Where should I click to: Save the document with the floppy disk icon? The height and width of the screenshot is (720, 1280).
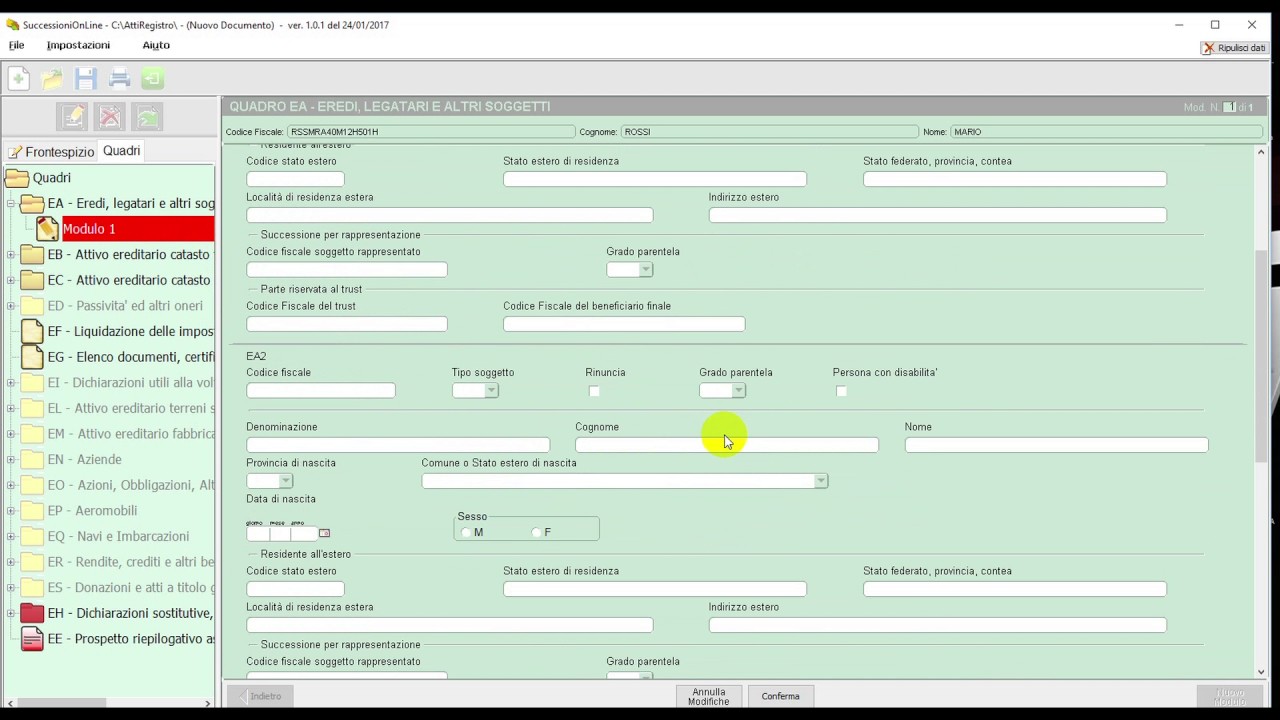click(86, 78)
